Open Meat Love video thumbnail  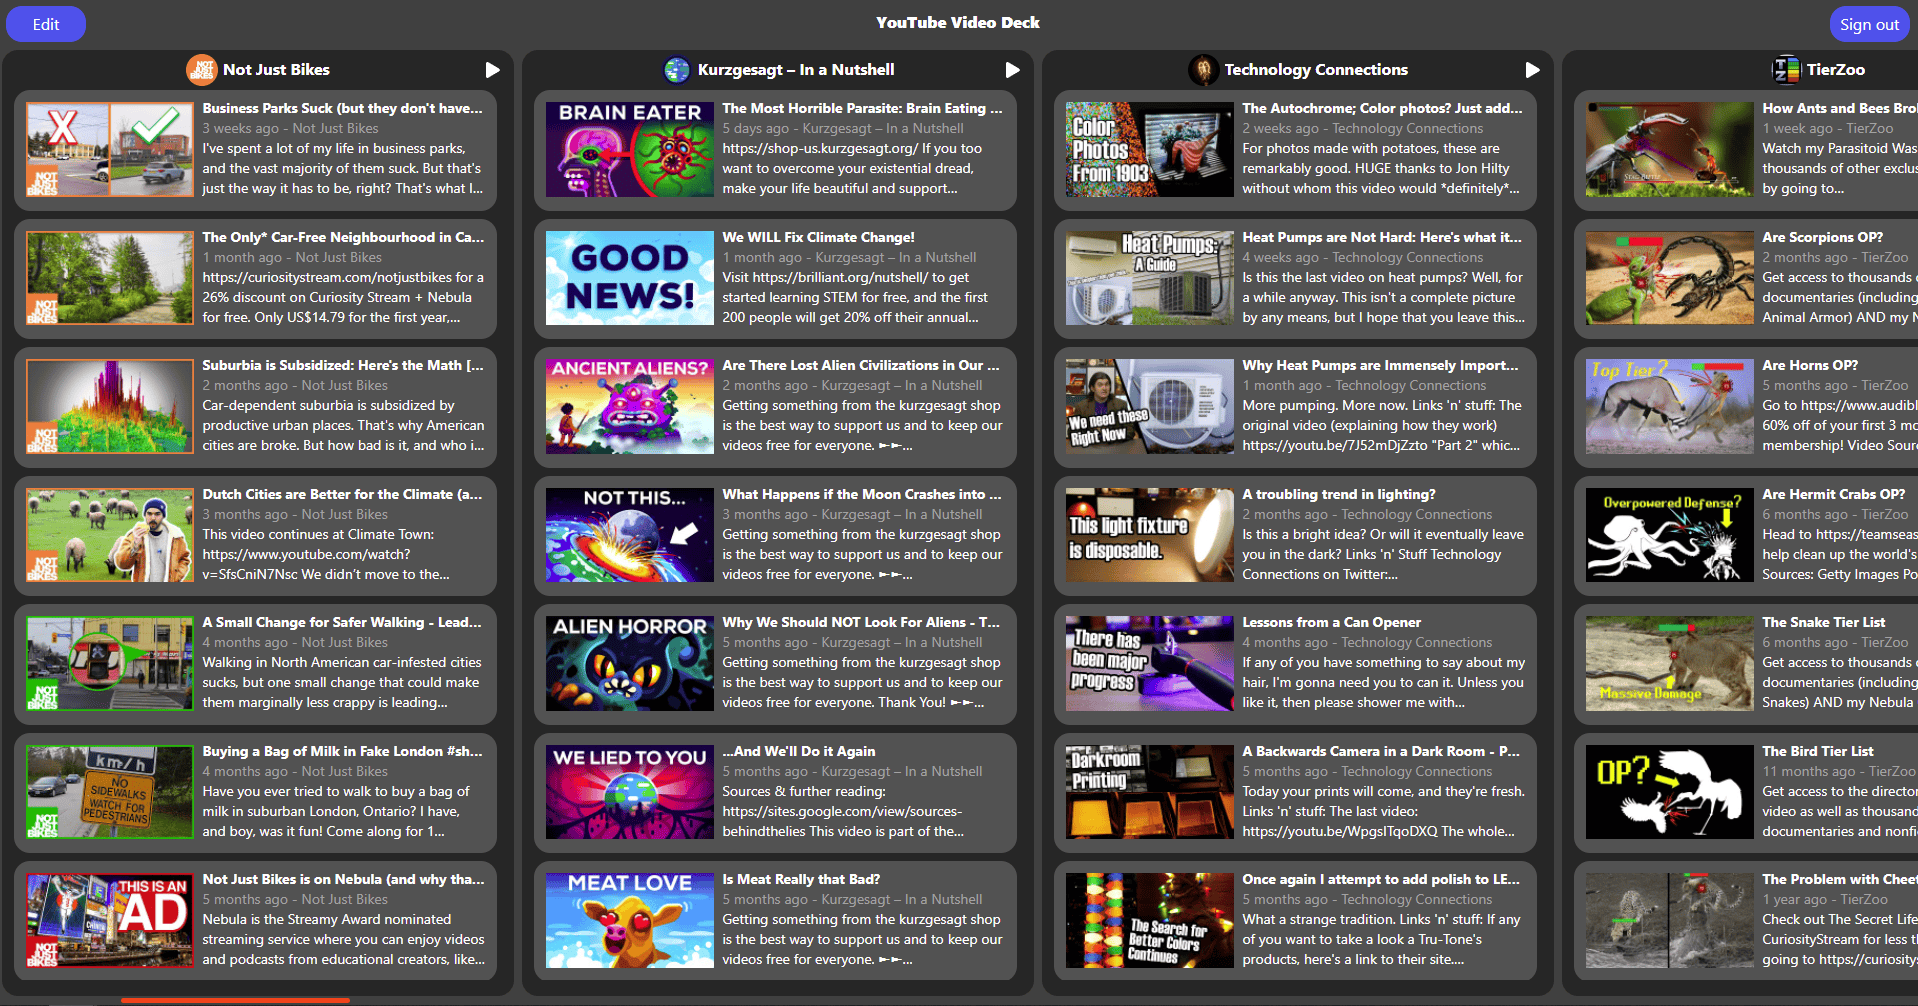[630, 920]
